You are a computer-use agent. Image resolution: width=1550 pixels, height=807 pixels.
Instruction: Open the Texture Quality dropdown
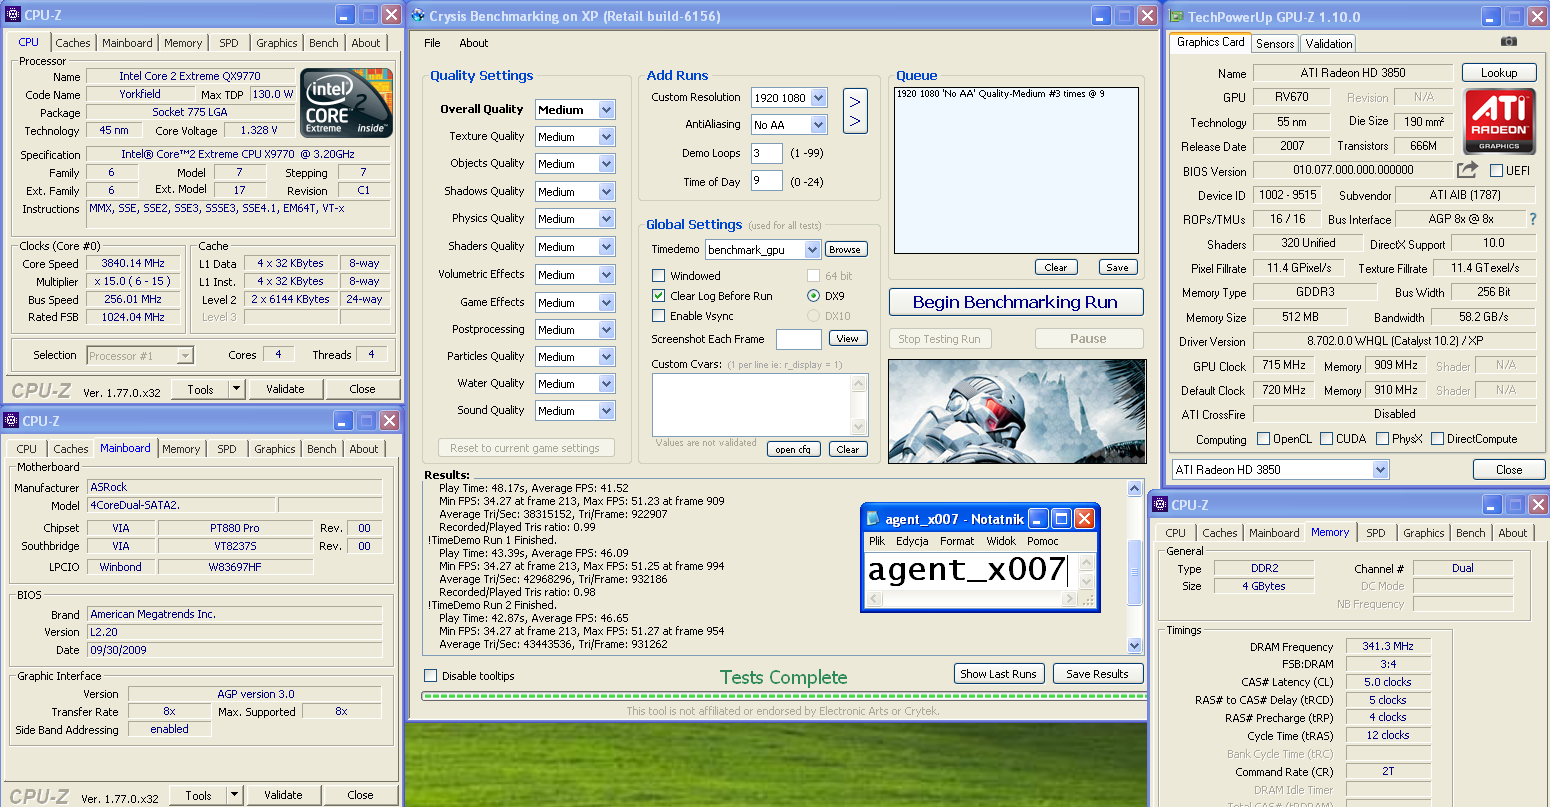click(606, 137)
